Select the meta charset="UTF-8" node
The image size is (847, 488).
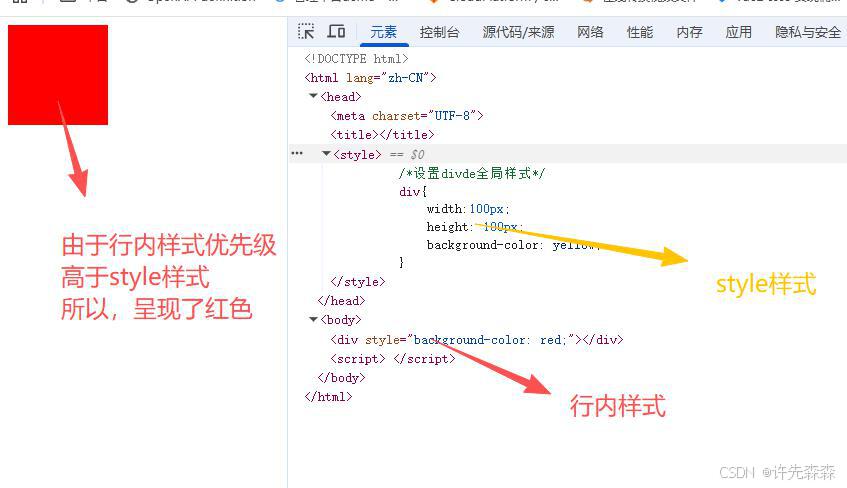[407, 116]
